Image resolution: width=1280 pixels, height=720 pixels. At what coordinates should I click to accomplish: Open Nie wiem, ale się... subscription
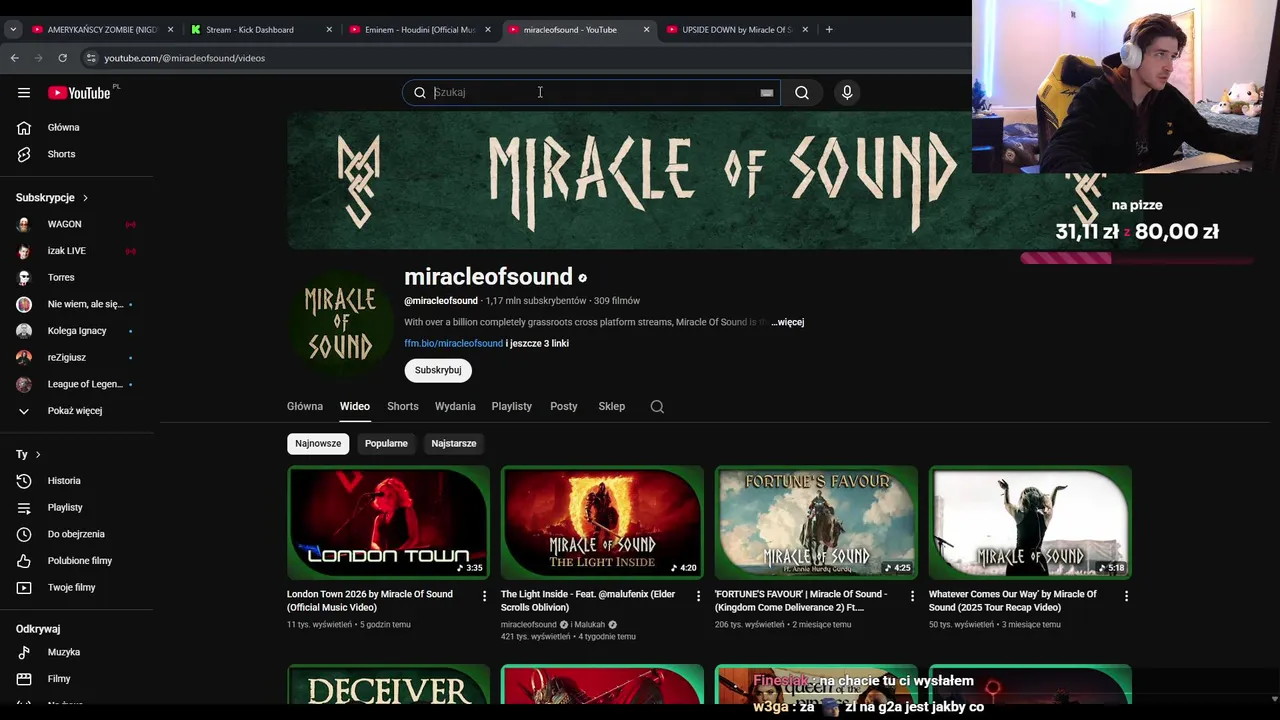click(77, 304)
